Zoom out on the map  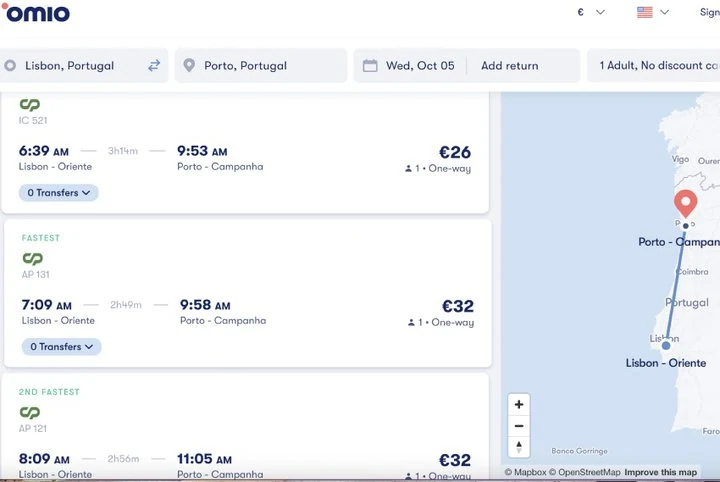point(518,426)
